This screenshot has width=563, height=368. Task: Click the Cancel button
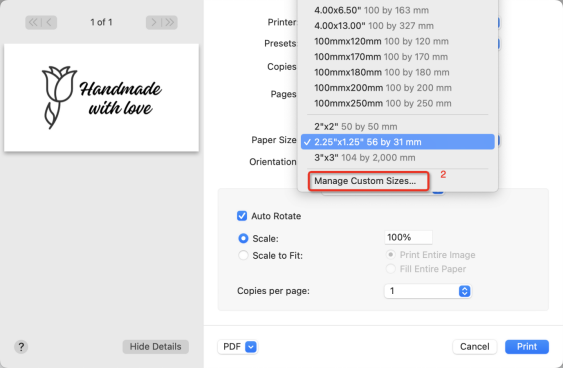pyautogui.click(x=475, y=347)
